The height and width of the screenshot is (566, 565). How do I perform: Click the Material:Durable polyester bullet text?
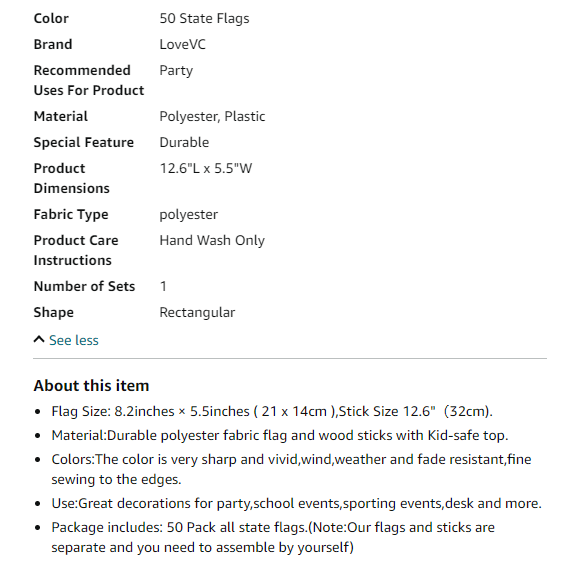[280, 436]
